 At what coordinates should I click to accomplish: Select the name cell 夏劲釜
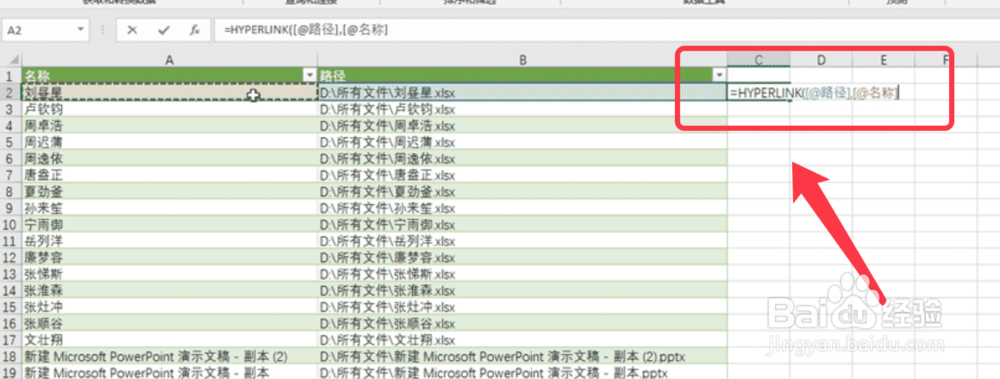(170, 191)
